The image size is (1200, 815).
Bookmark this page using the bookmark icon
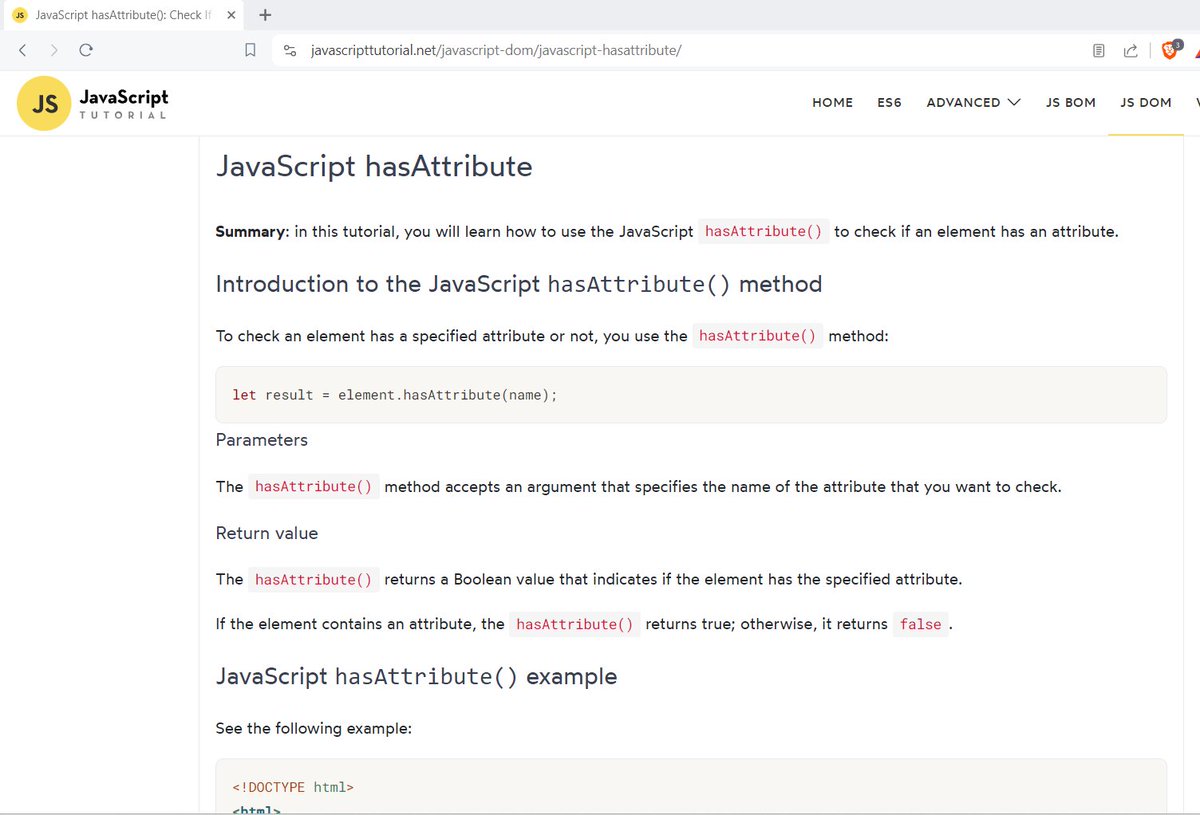point(252,50)
